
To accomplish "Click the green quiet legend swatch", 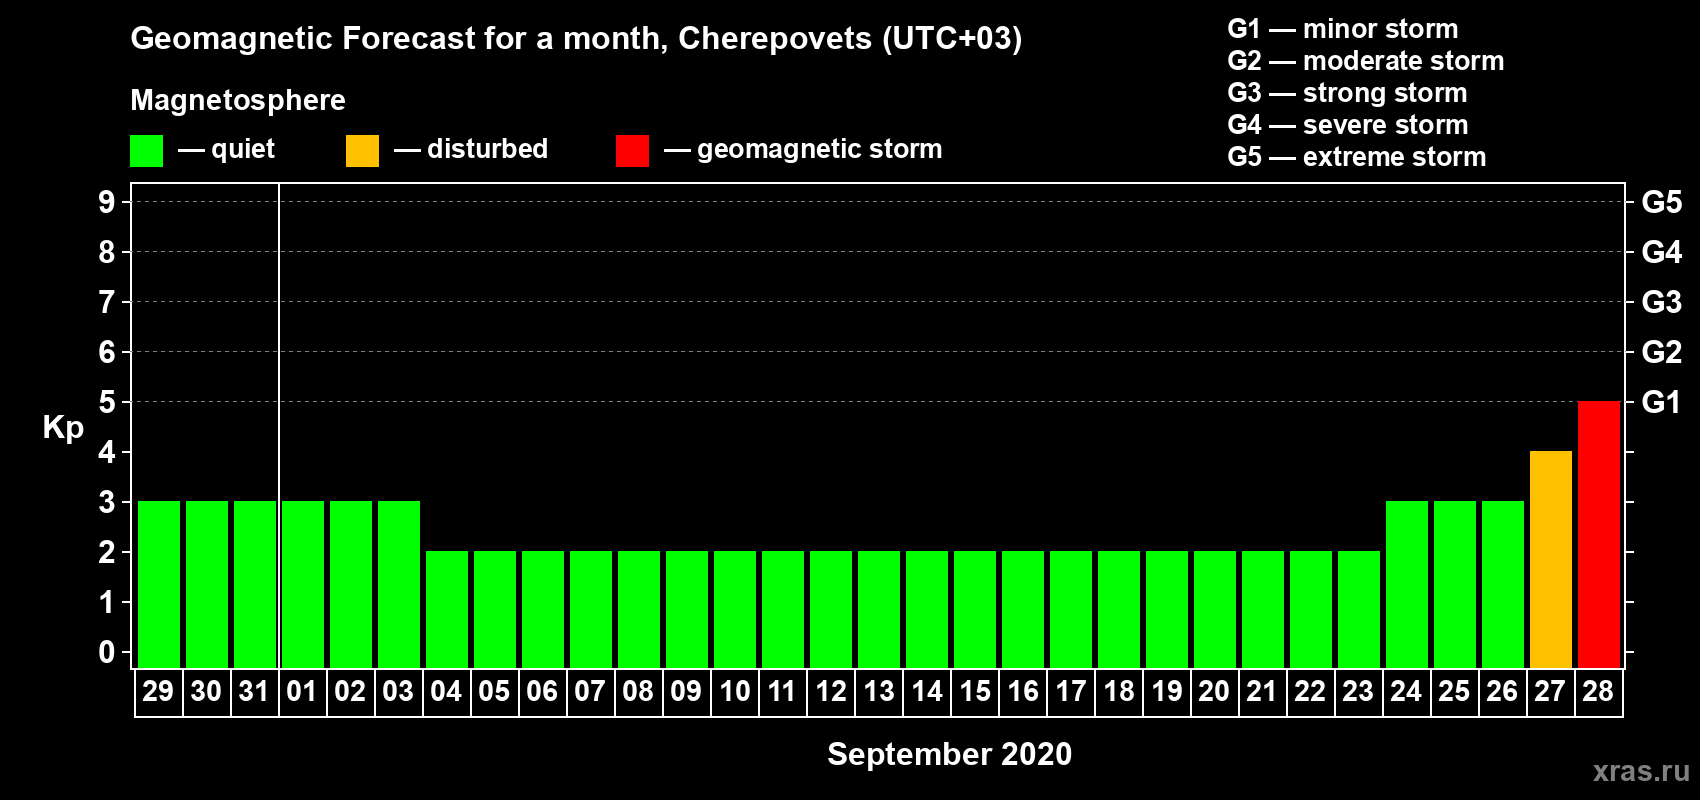I will point(147,151).
